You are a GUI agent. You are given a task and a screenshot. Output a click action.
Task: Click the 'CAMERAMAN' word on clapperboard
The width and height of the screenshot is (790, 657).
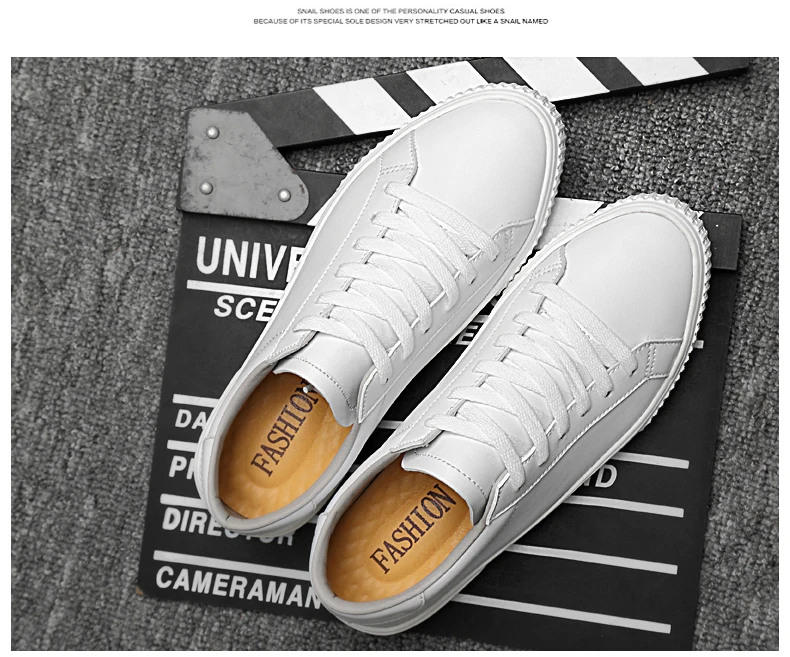[238, 587]
